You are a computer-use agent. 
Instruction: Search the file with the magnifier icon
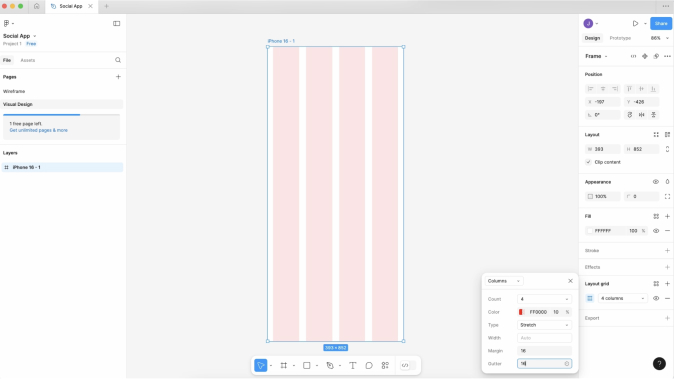tap(118, 60)
